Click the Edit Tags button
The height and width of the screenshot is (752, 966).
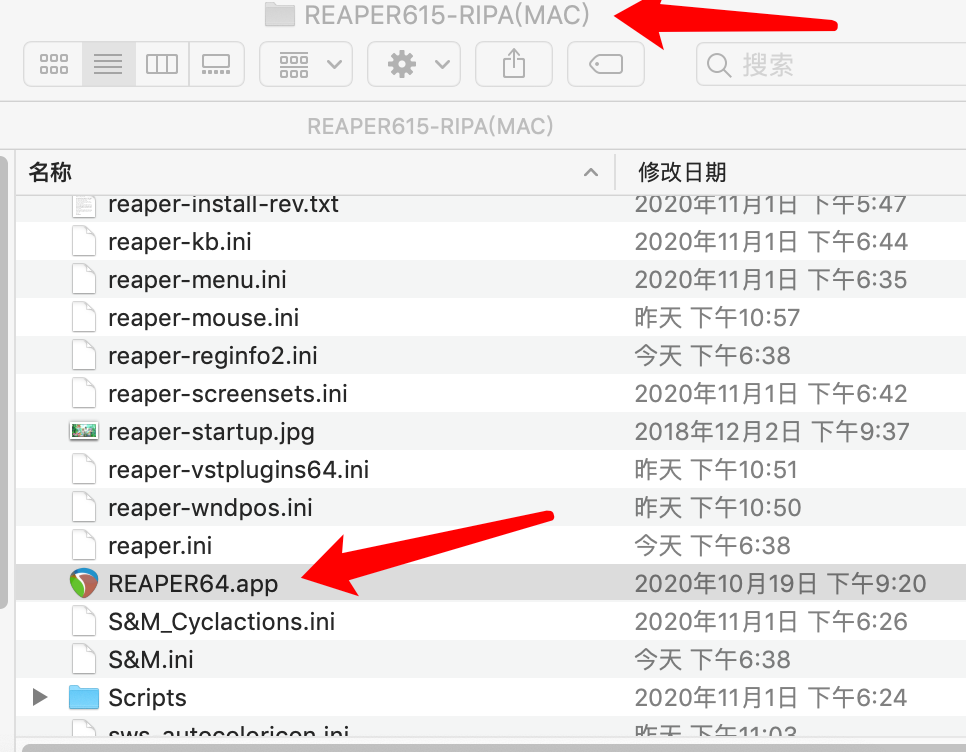click(606, 64)
